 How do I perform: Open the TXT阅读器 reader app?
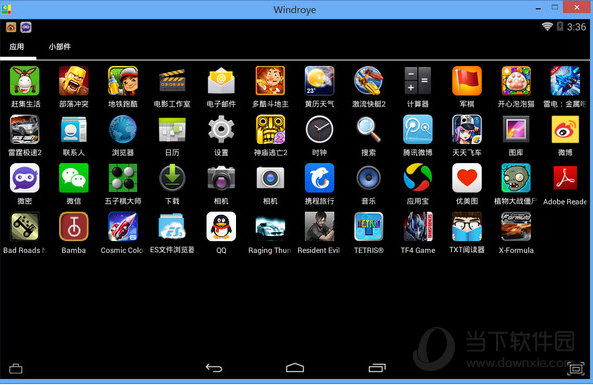[467, 226]
